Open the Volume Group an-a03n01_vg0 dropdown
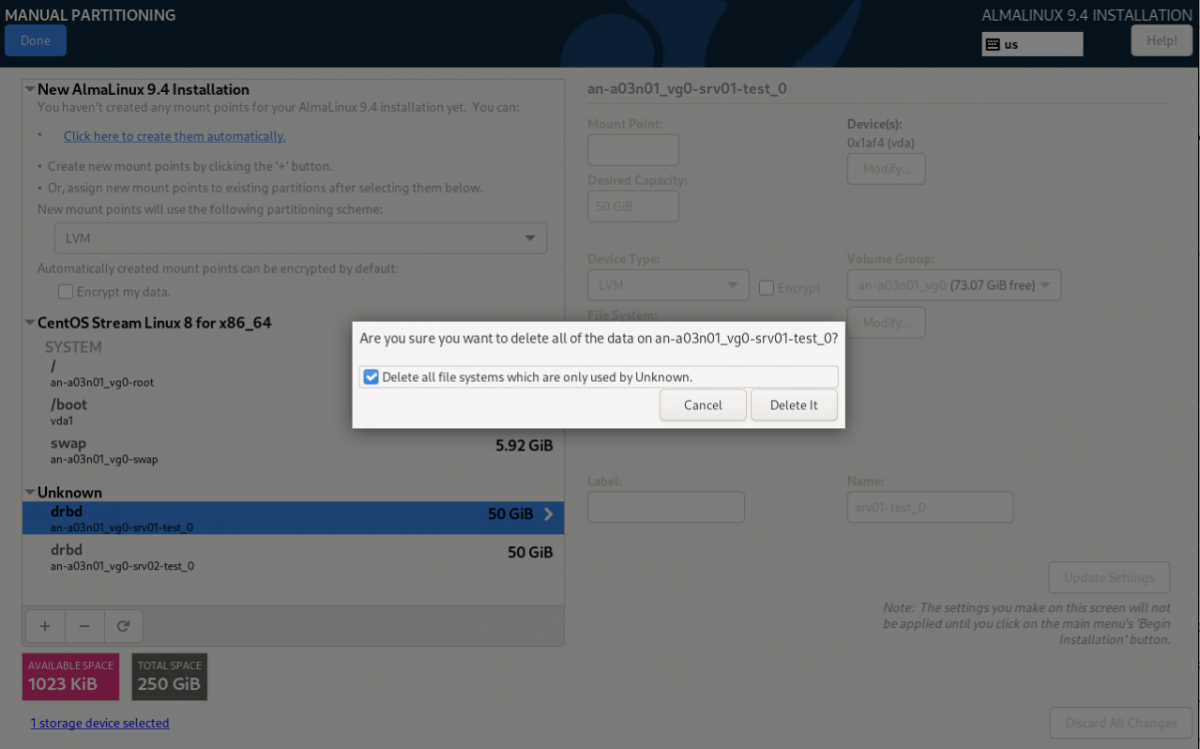The width and height of the screenshot is (1200, 749). coord(953,286)
